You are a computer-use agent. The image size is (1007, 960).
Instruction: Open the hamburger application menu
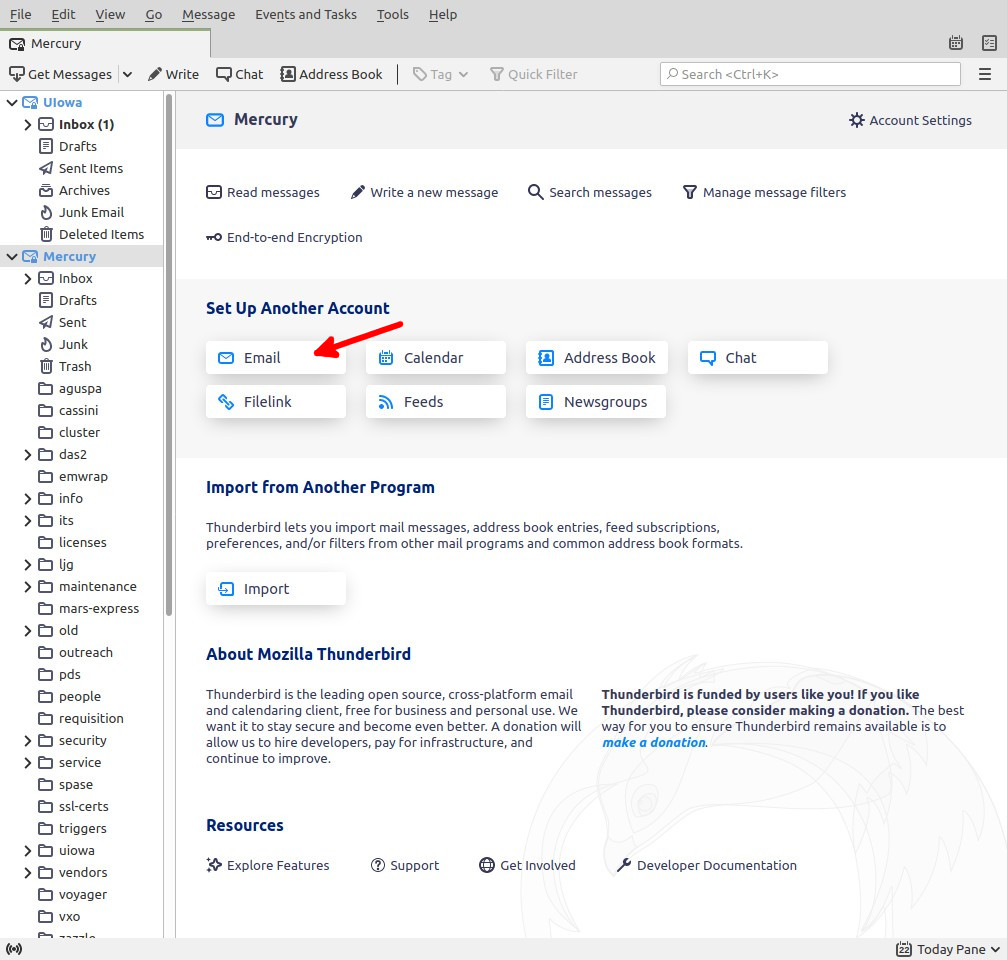985,74
